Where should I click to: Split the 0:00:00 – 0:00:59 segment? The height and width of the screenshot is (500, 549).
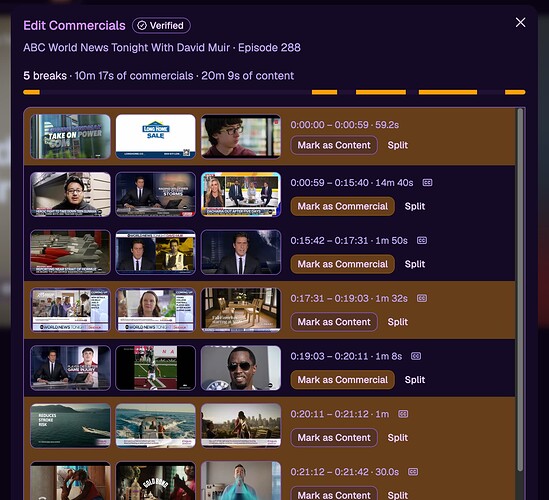(x=398, y=145)
